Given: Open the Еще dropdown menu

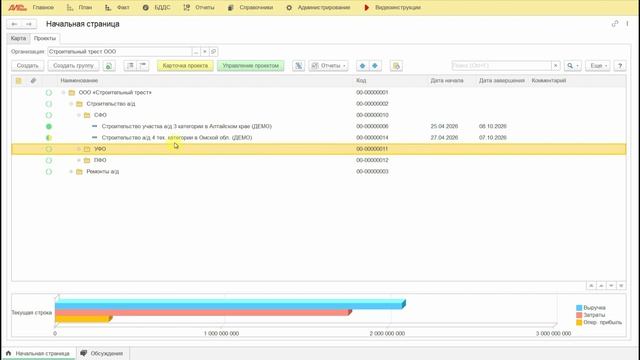Looking at the screenshot, I should tap(598, 66).
